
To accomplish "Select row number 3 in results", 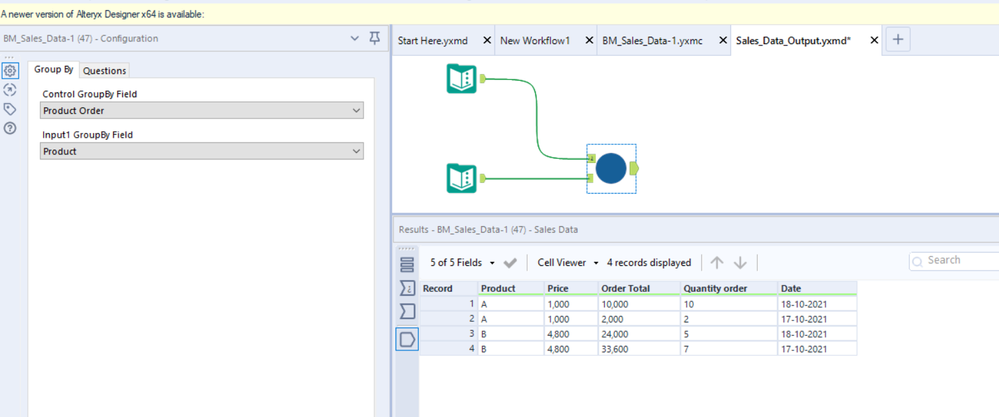I will (449, 334).
